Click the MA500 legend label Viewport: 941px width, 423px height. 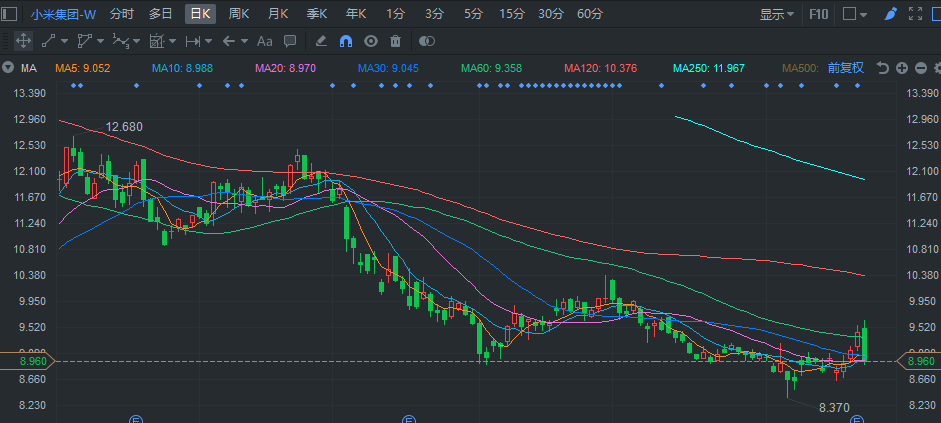click(801, 68)
